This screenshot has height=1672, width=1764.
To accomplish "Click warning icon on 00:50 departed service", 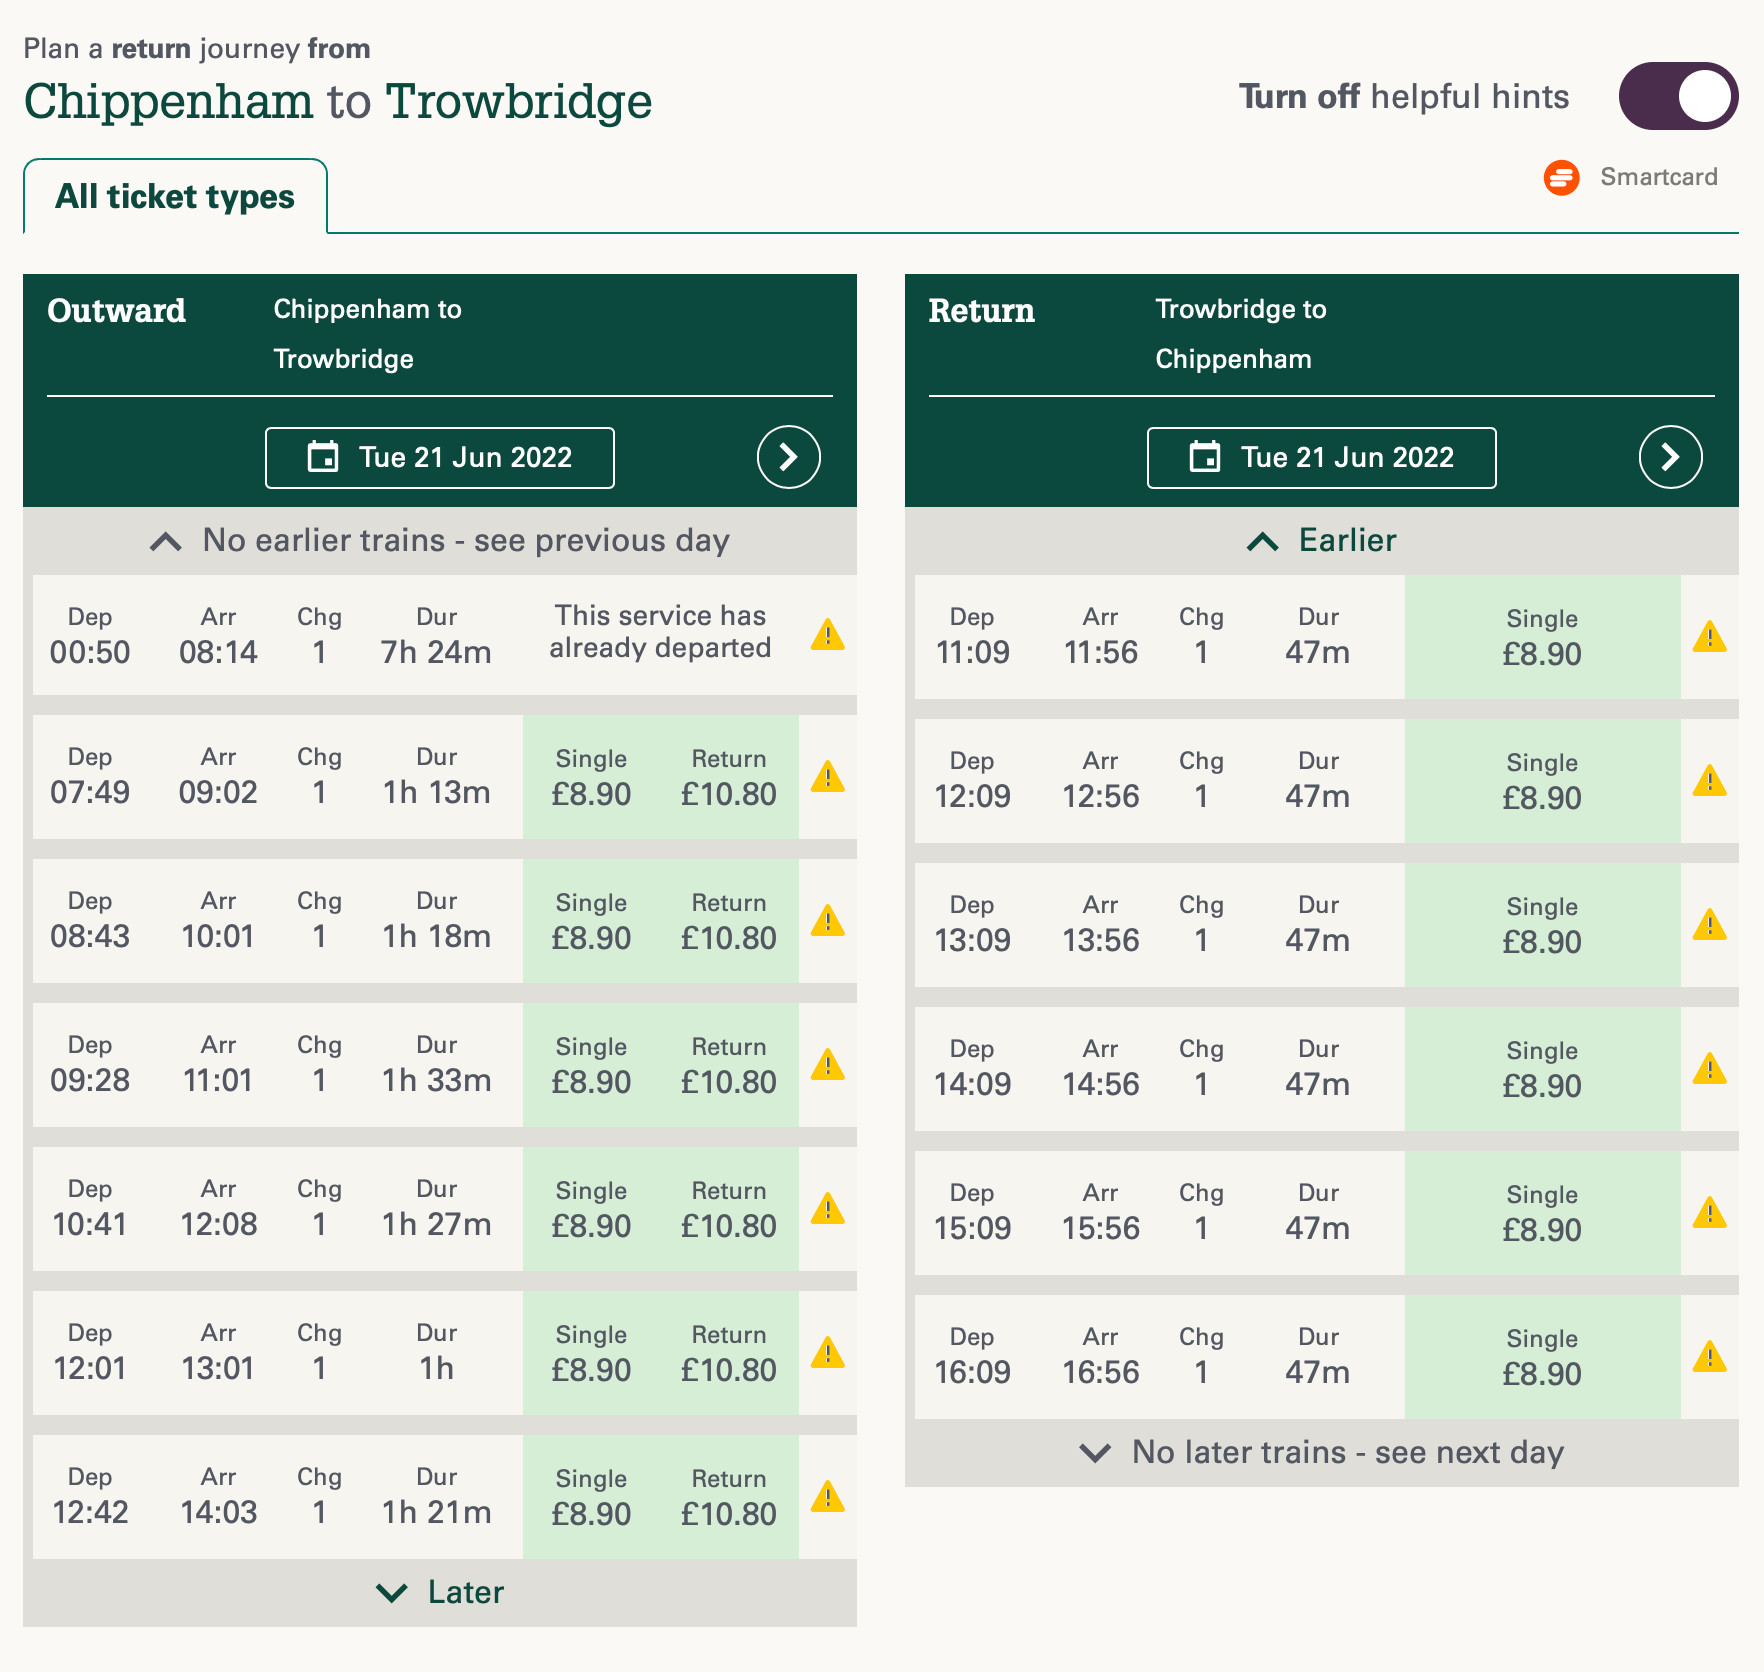I will coord(827,635).
